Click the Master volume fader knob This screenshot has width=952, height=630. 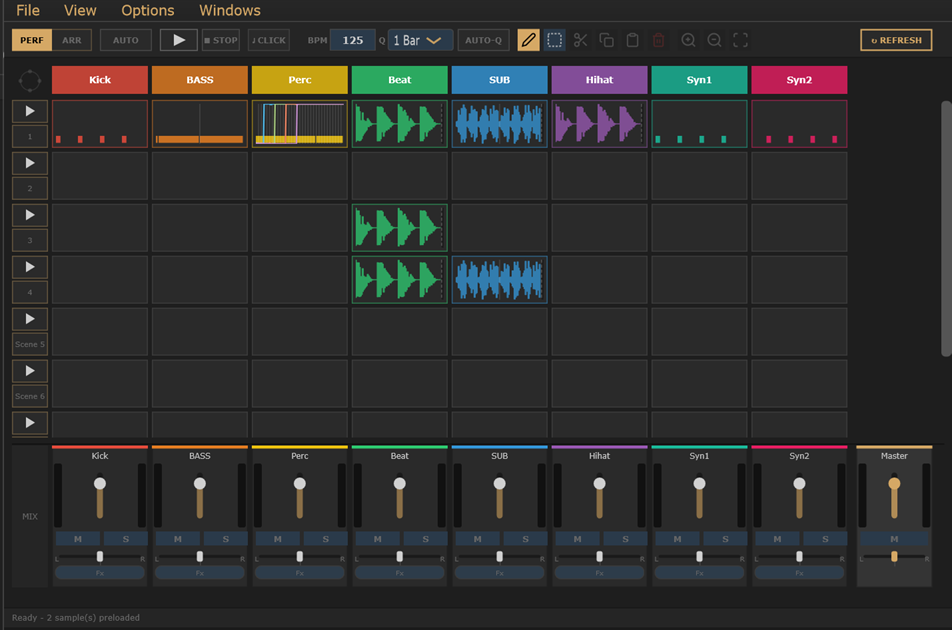click(x=894, y=484)
